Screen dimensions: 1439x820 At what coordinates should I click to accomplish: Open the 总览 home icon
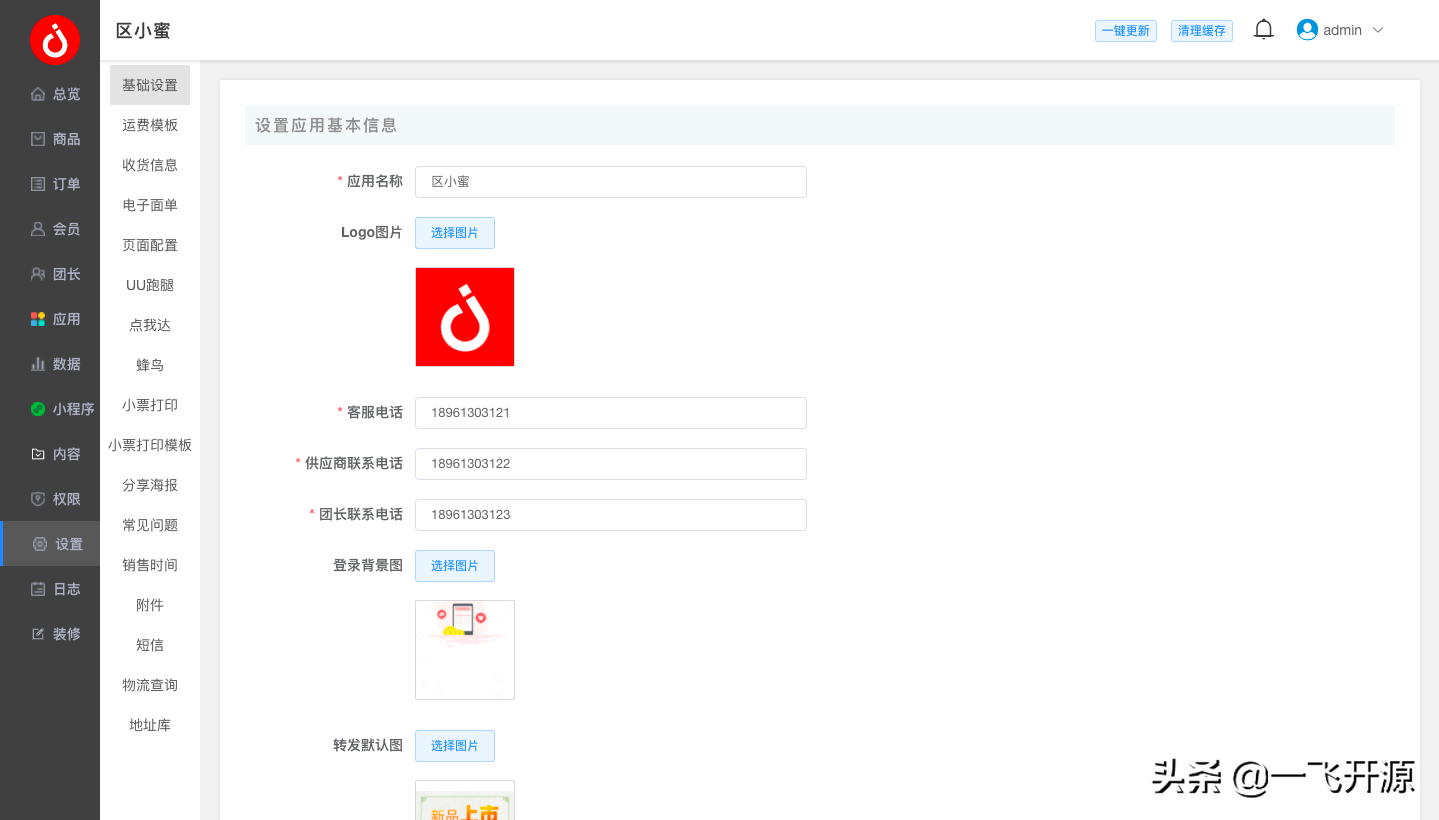click(x=38, y=94)
